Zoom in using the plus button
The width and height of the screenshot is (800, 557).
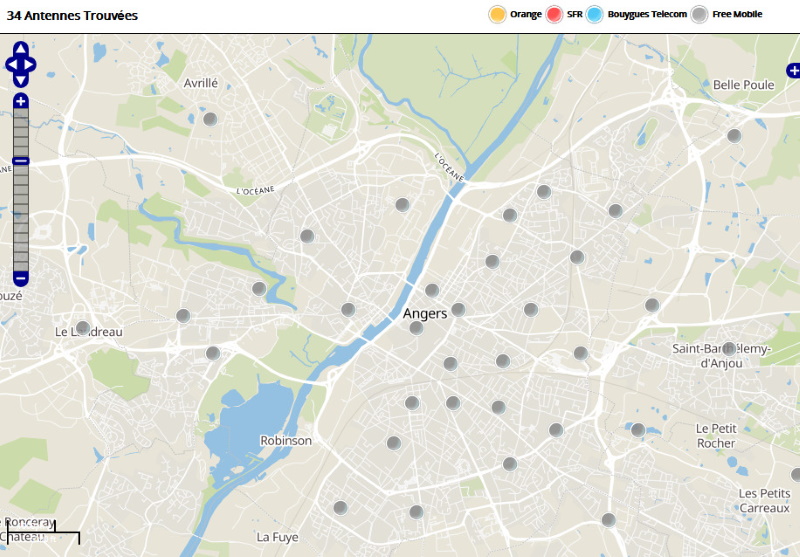tap(21, 101)
